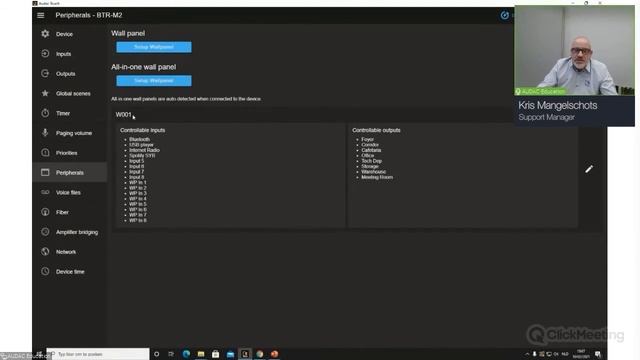This screenshot has width=640, height=360.
Task: Edit wall panel W001 with pencil icon
Action: [589, 169]
